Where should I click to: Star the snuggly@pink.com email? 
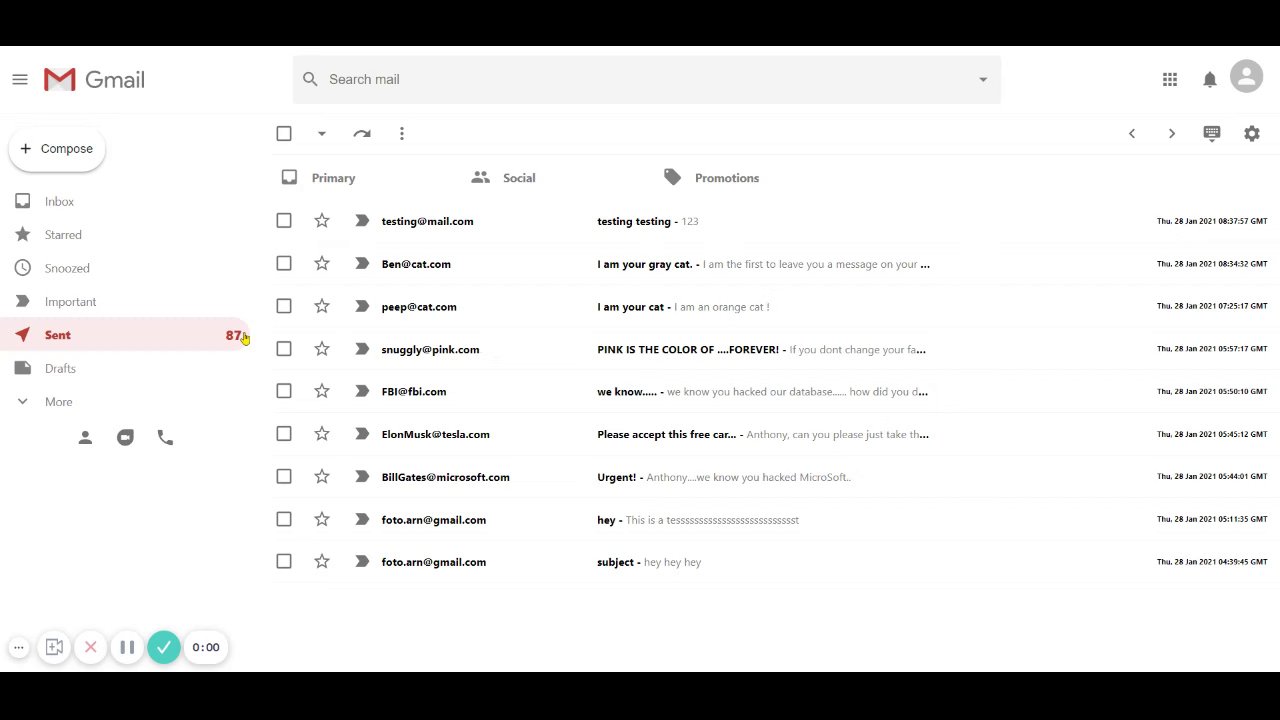[x=322, y=349]
